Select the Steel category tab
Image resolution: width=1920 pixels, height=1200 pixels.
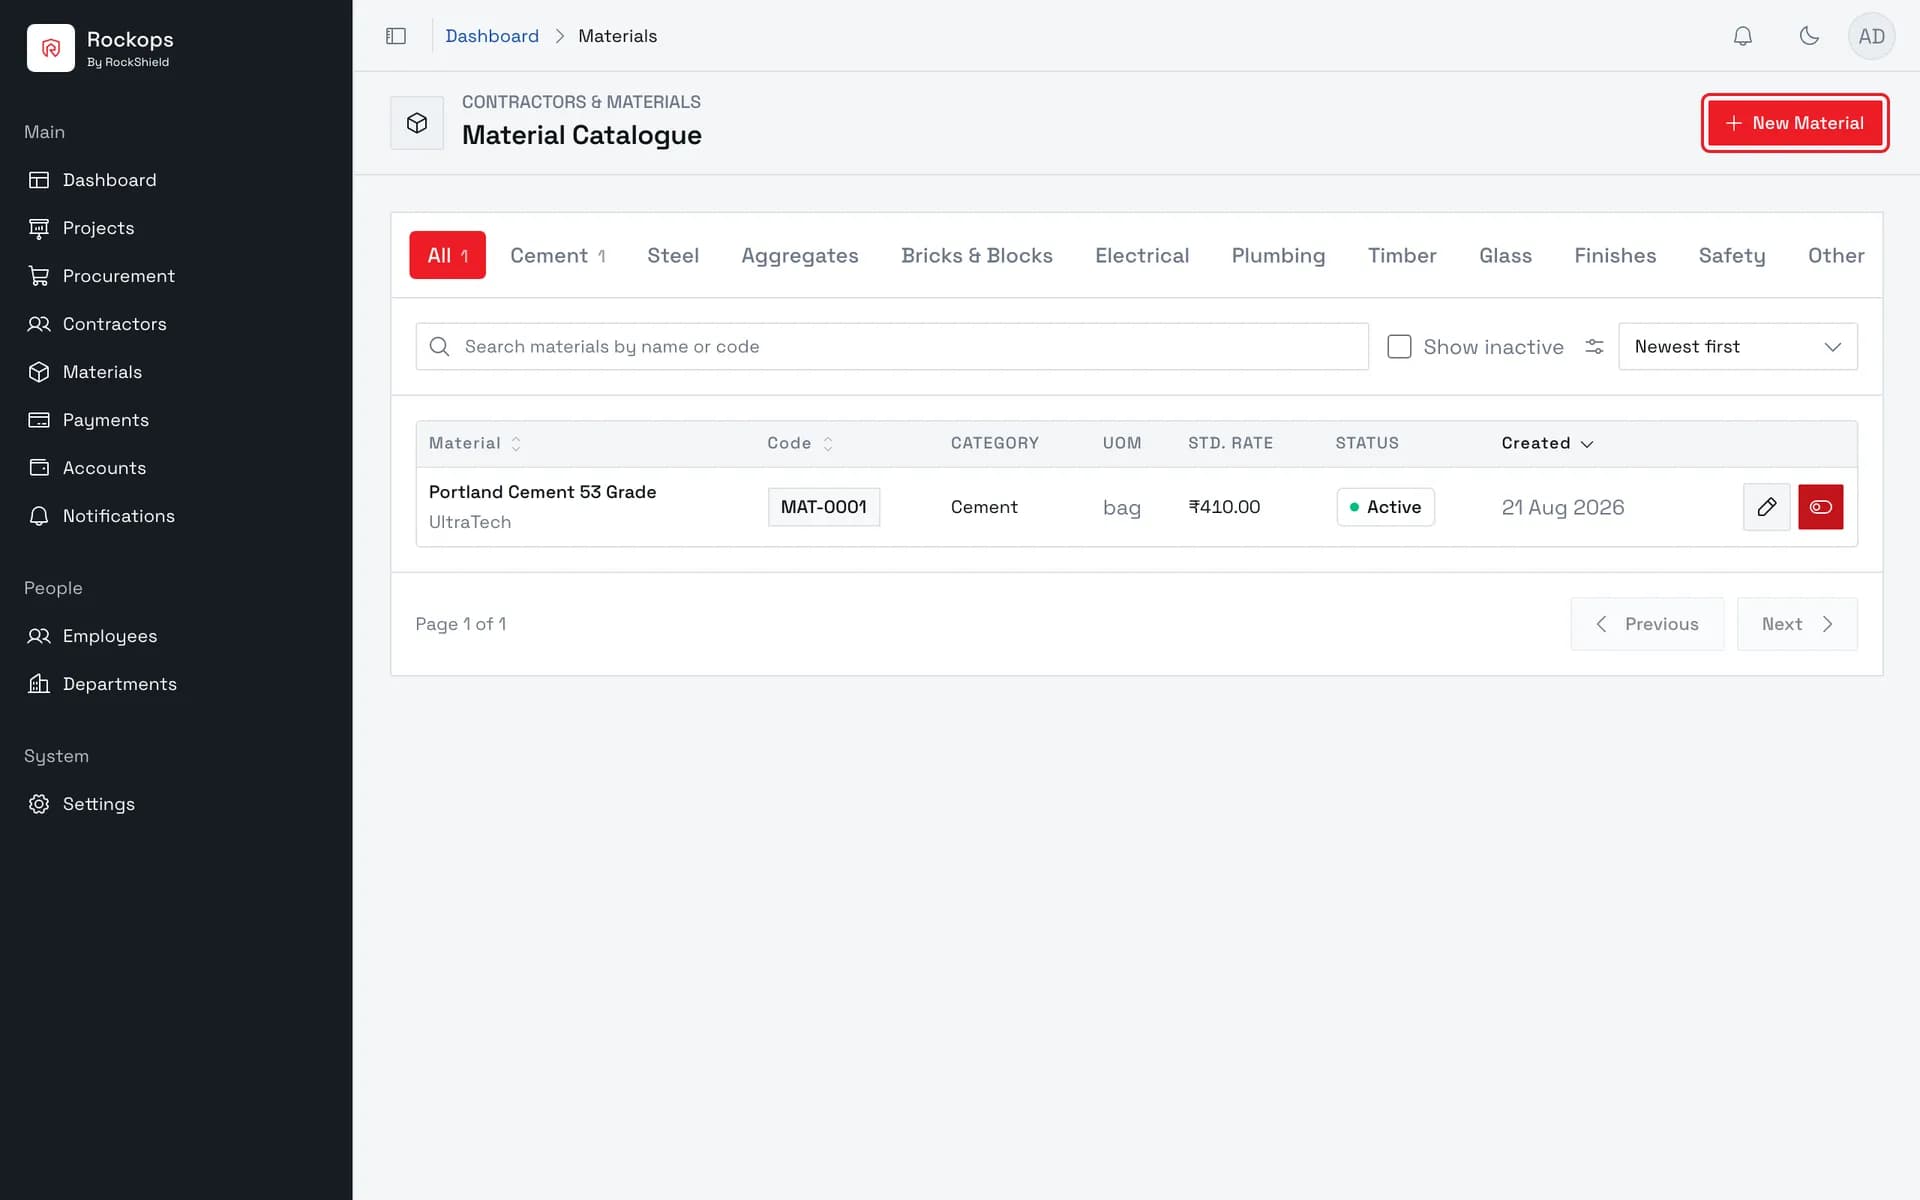coord(673,255)
